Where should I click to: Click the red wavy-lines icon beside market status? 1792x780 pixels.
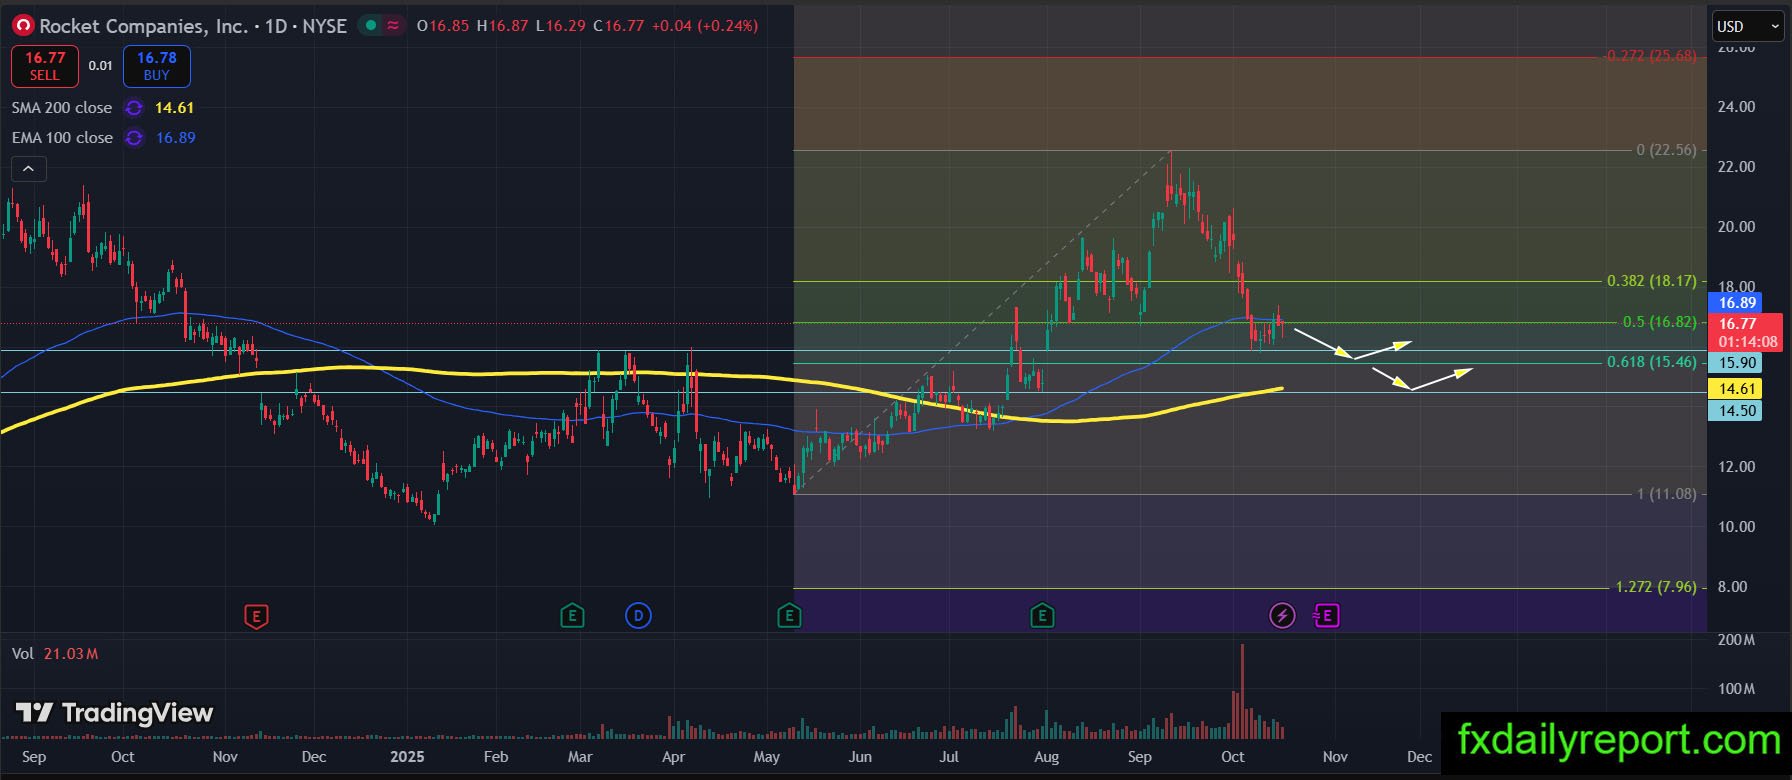tap(394, 26)
